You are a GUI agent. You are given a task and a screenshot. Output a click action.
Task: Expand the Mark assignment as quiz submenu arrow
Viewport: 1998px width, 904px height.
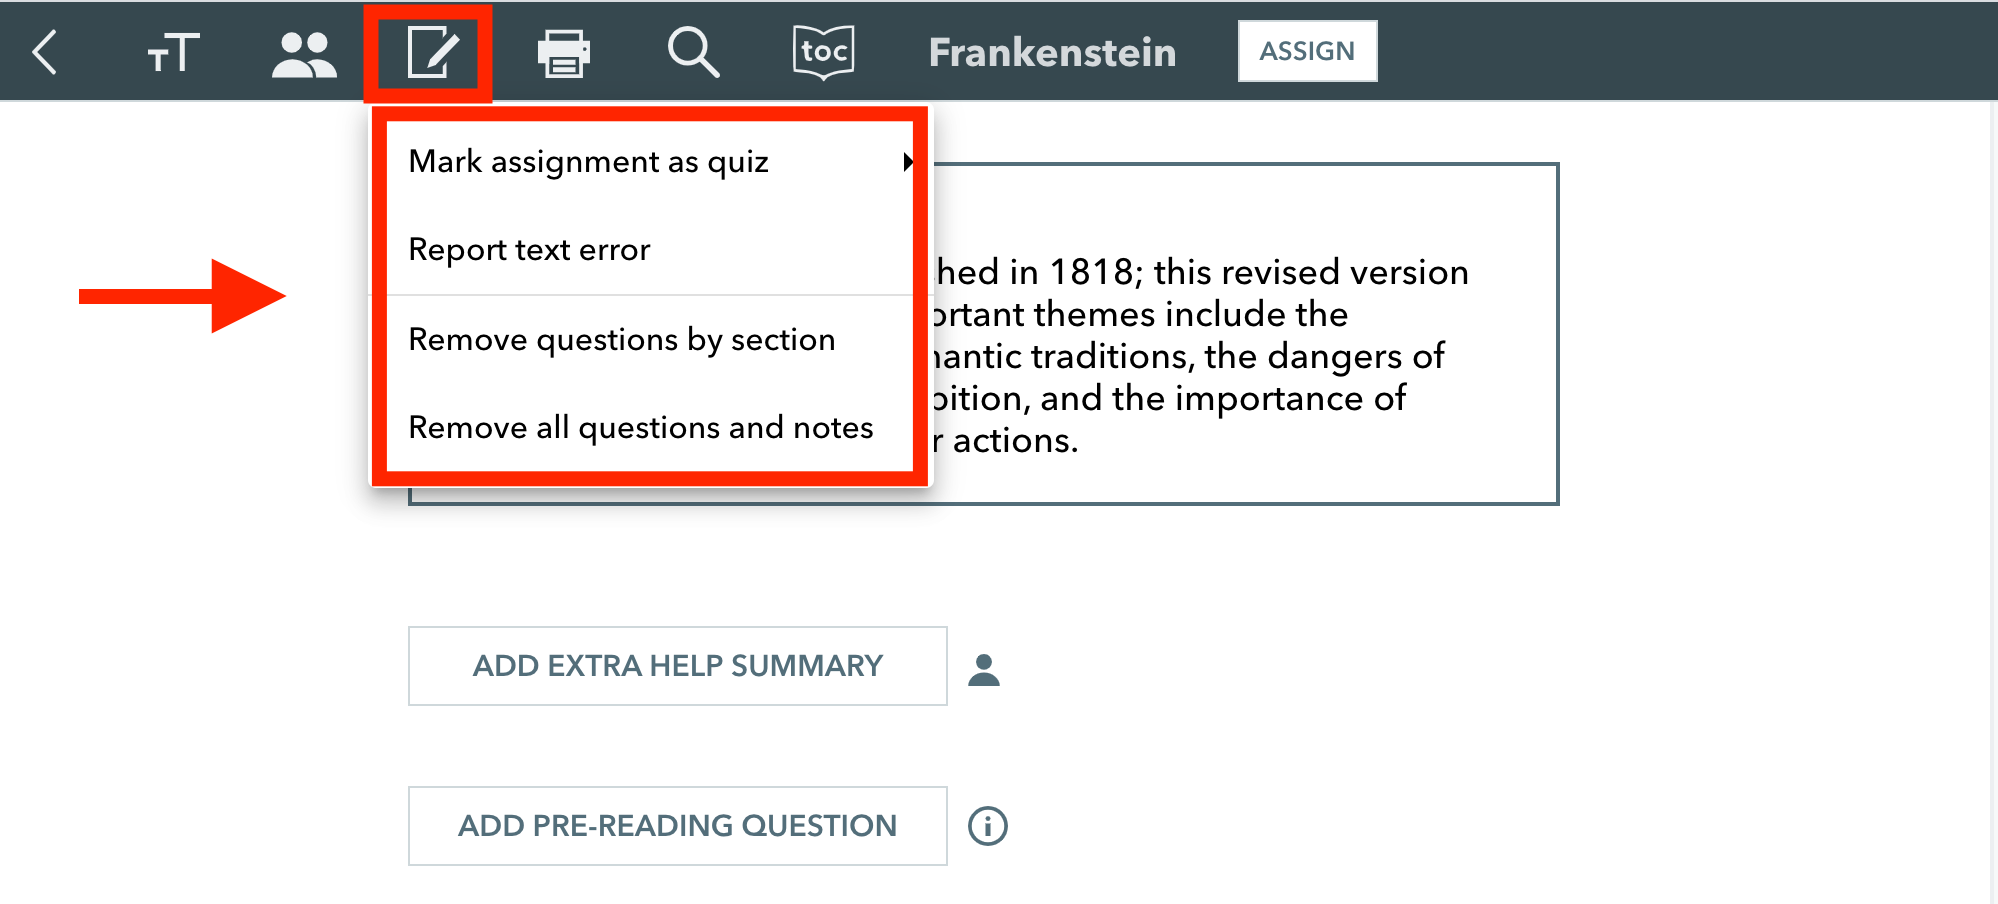(x=907, y=162)
